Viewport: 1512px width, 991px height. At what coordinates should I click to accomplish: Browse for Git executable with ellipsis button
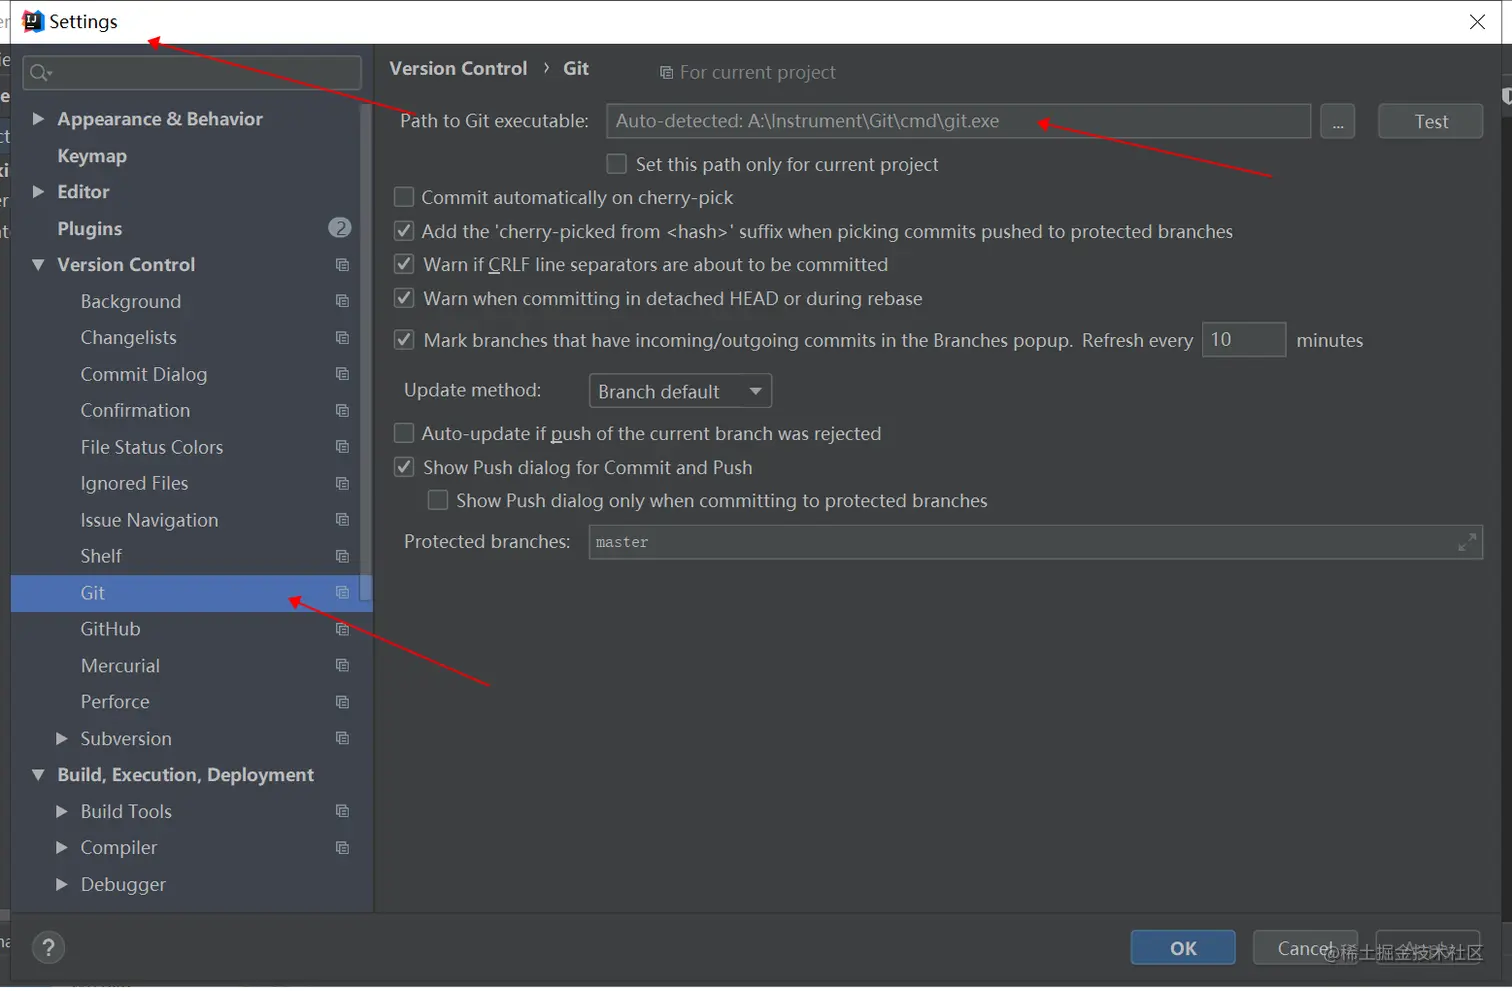(1338, 121)
